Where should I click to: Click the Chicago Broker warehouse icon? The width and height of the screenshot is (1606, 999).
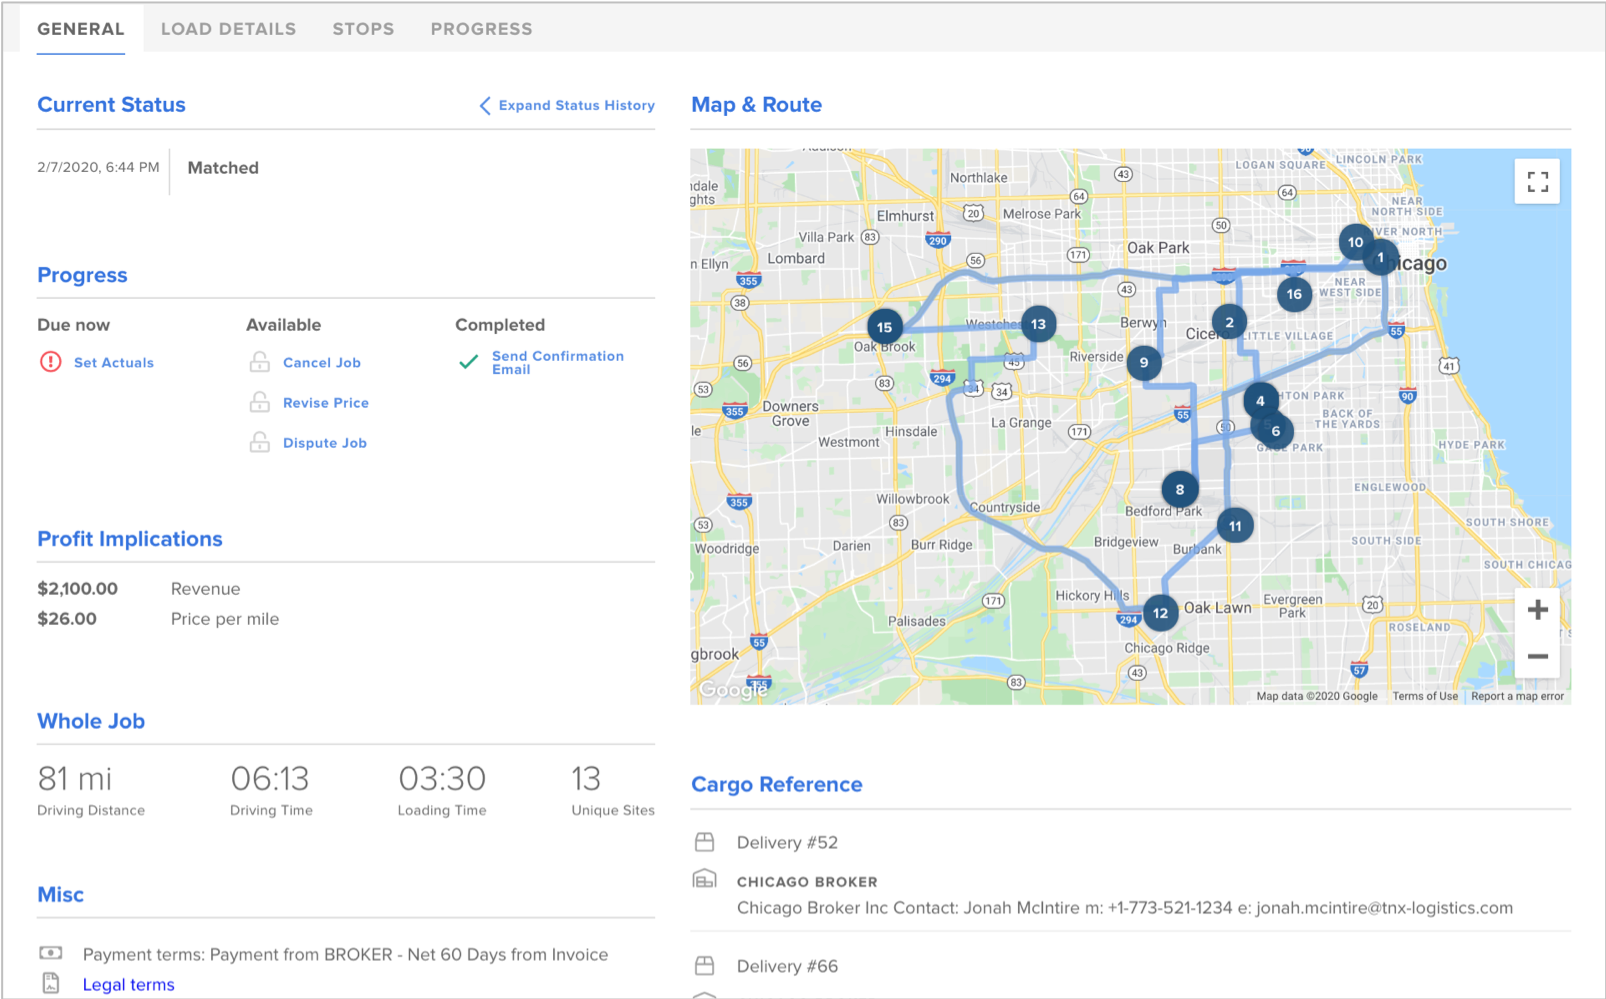pyautogui.click(x=705, y=880)
